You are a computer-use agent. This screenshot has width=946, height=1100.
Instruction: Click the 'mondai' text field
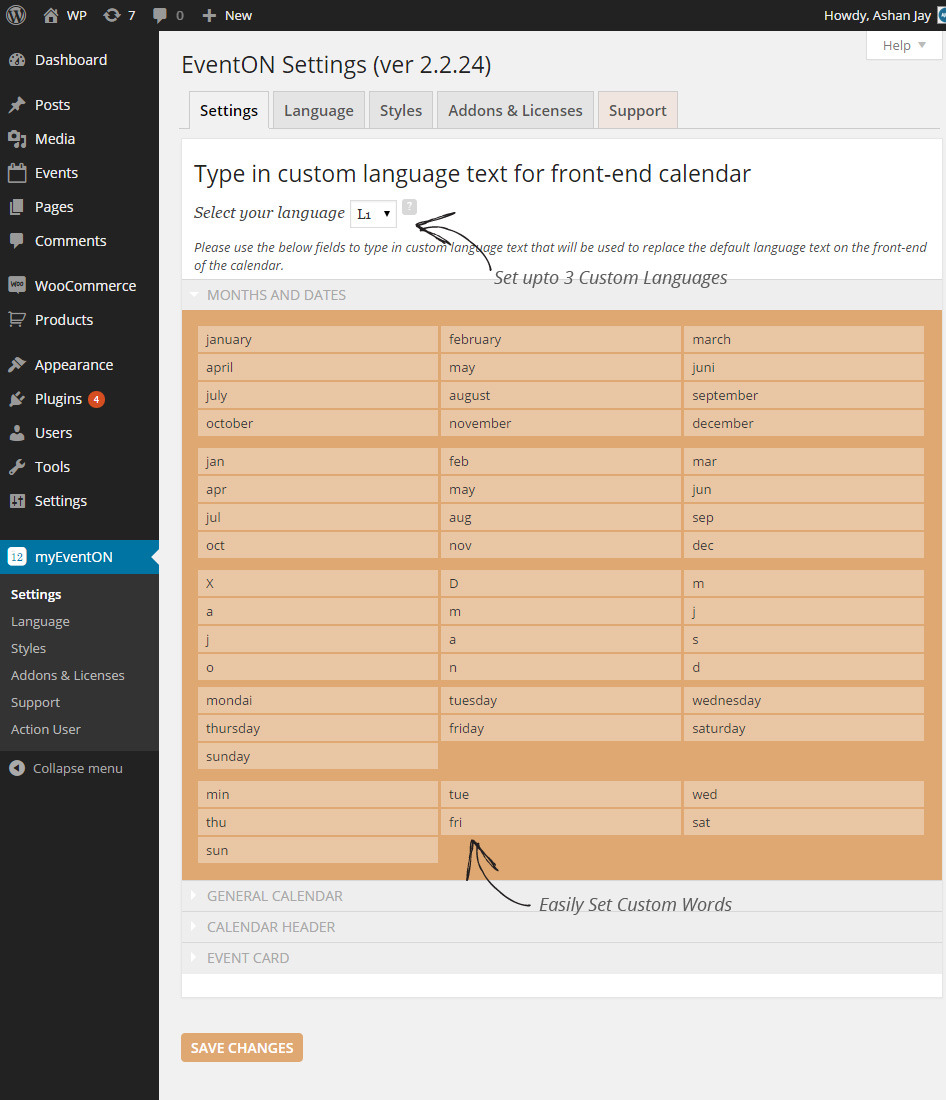[x=318, y=700]
